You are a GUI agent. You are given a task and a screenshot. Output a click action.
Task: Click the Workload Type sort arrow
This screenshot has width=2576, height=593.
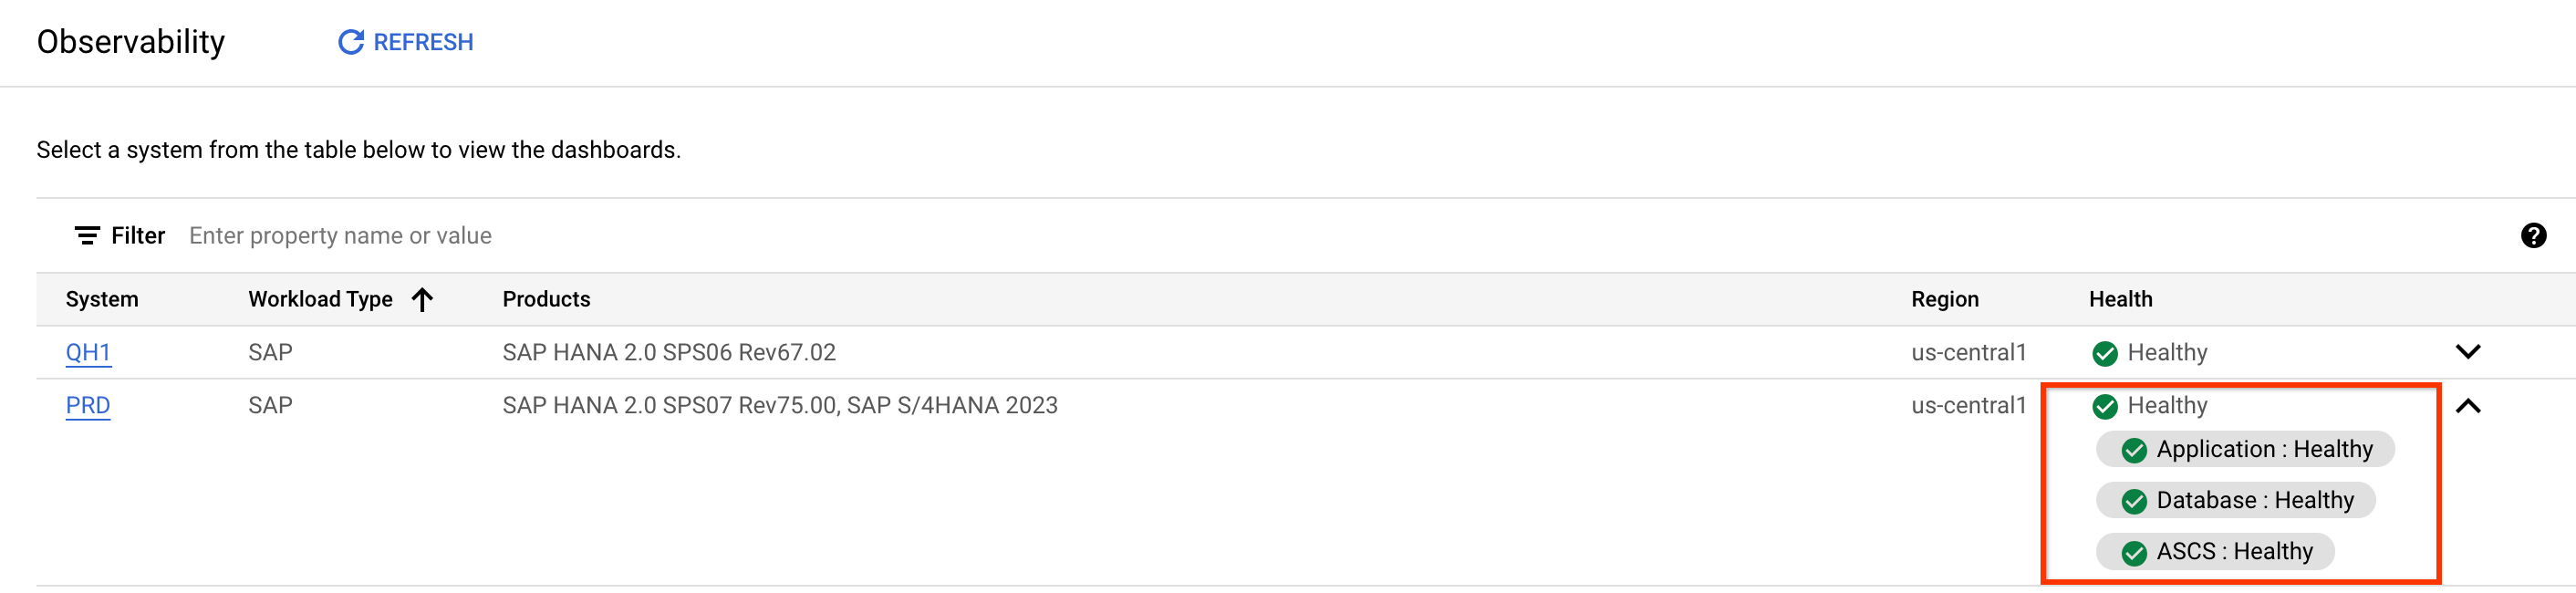[423, 299]
